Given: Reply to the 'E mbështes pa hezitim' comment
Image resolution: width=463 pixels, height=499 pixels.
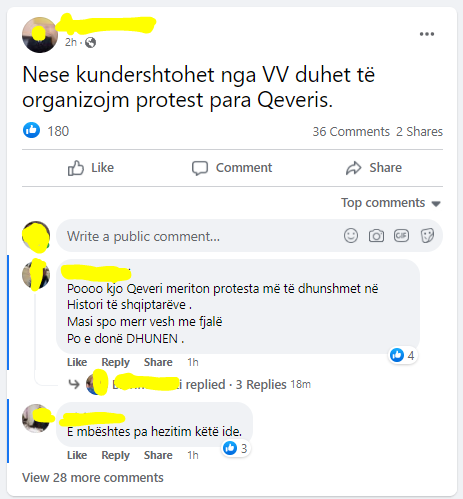Looking at the screenshot, I should click(115, 455).
